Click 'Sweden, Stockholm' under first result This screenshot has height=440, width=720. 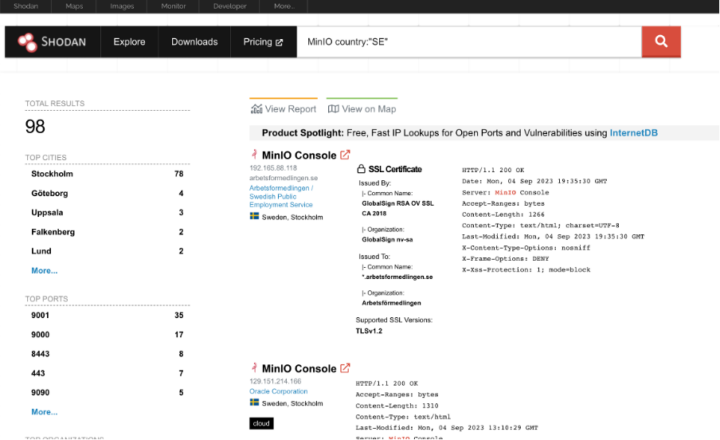[x=292, y=217]
